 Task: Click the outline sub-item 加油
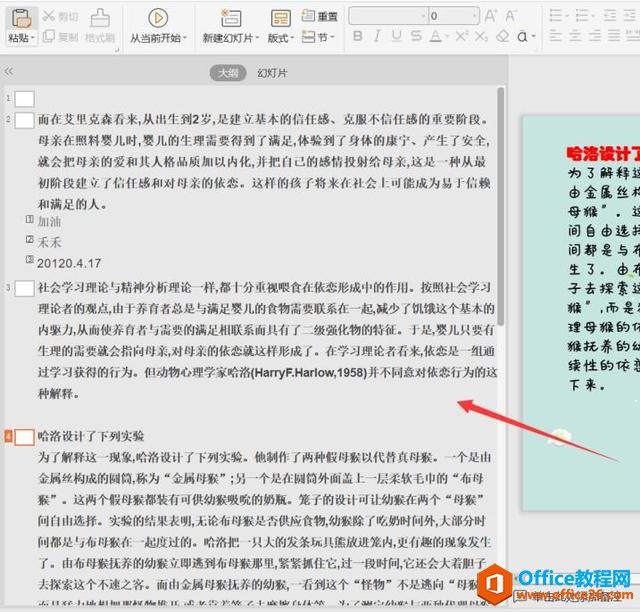[x=49, y=221]
